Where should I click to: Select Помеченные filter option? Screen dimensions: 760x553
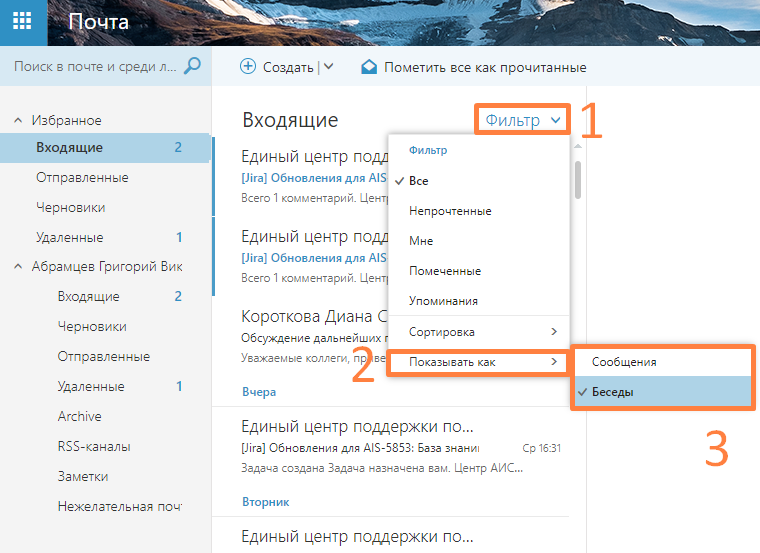(x=445, y=271)
